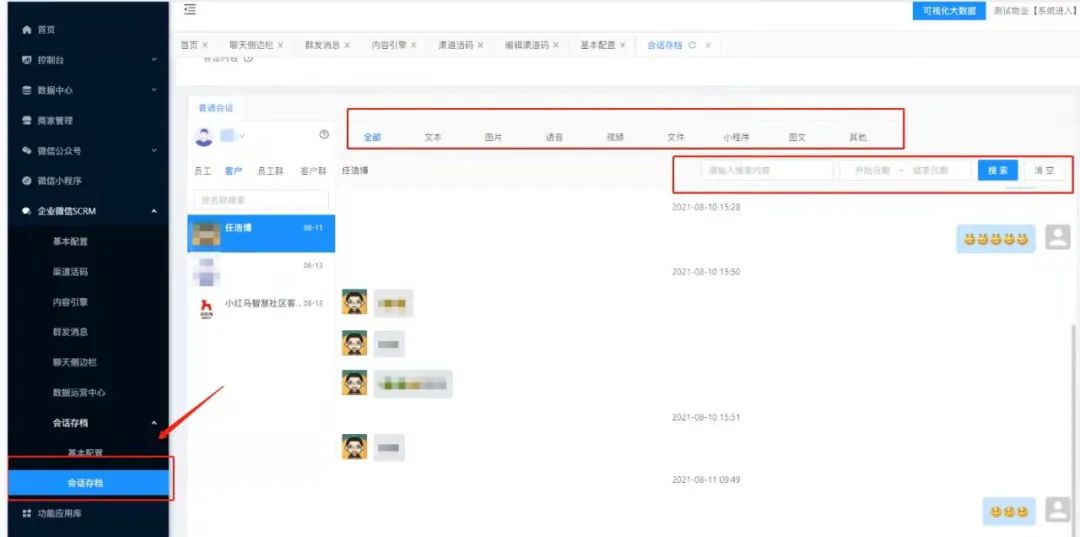This screenshot has height=537, width=1080.
Task: Close the 内容引擎 tab
Action: tap(414, 45)
